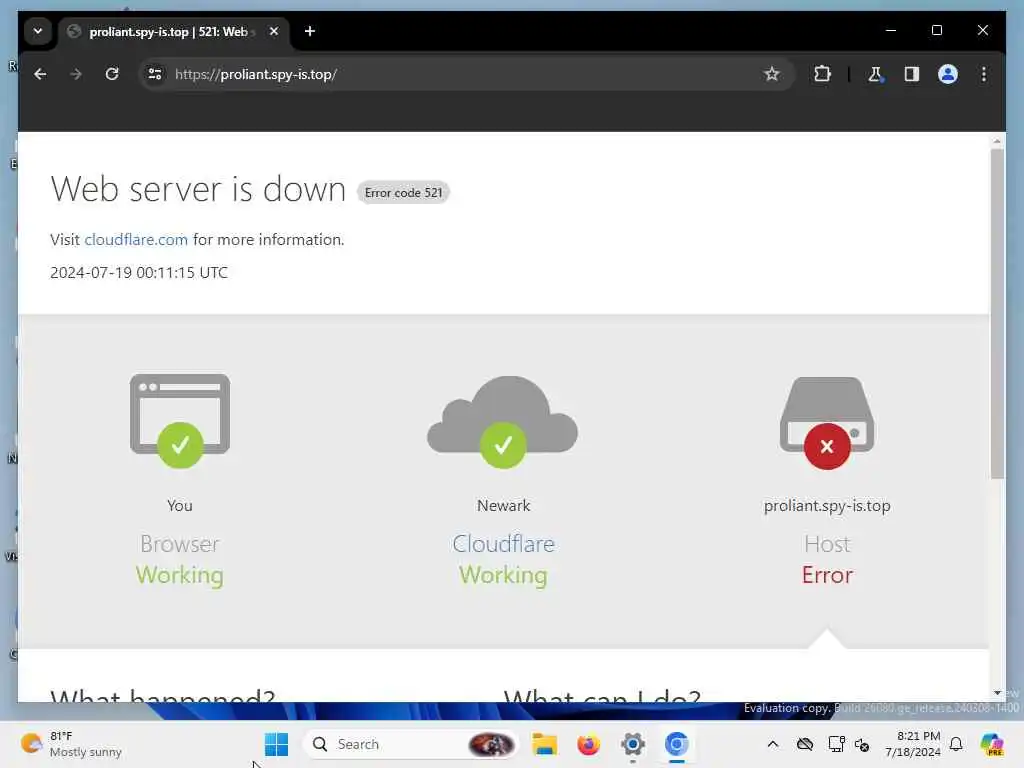Open the weather widget showing 81°F

coord(71,744)
